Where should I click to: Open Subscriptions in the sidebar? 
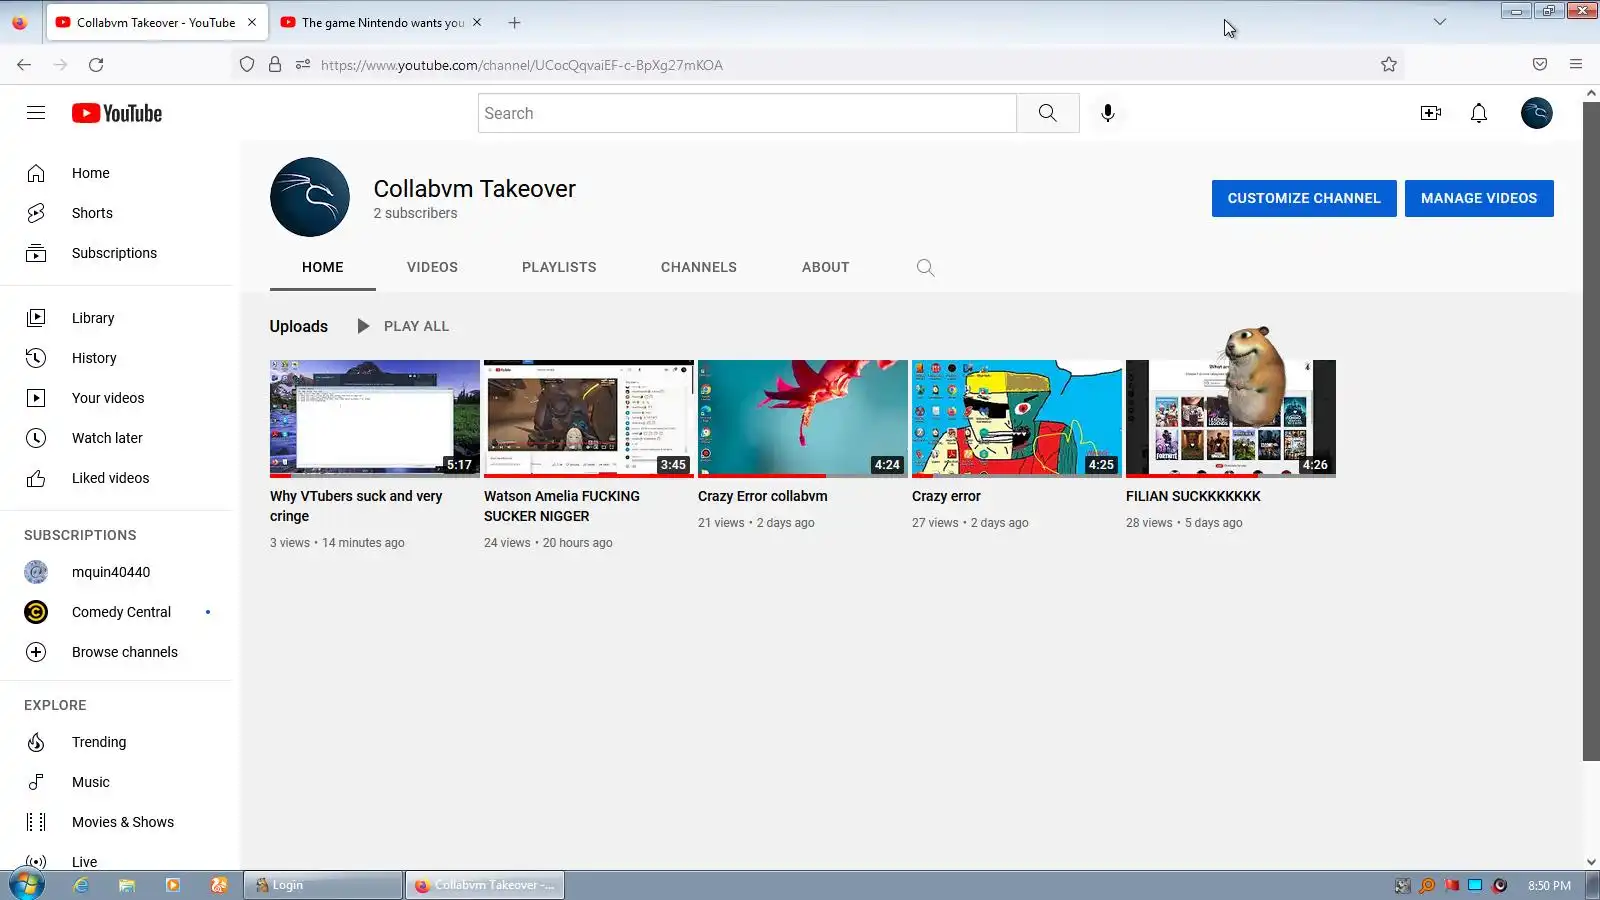[116, 253]
